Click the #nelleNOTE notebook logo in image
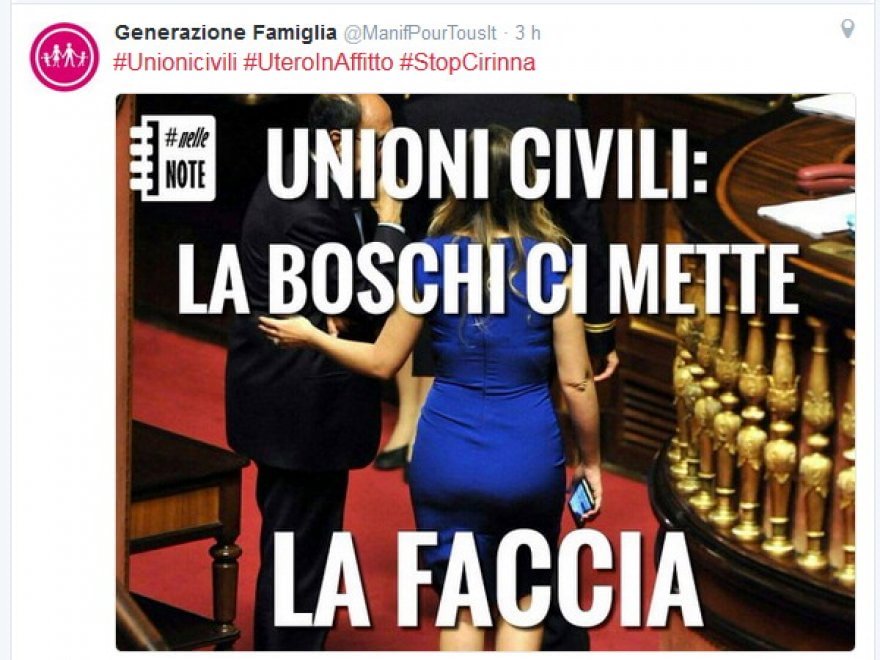 (173, 158)
